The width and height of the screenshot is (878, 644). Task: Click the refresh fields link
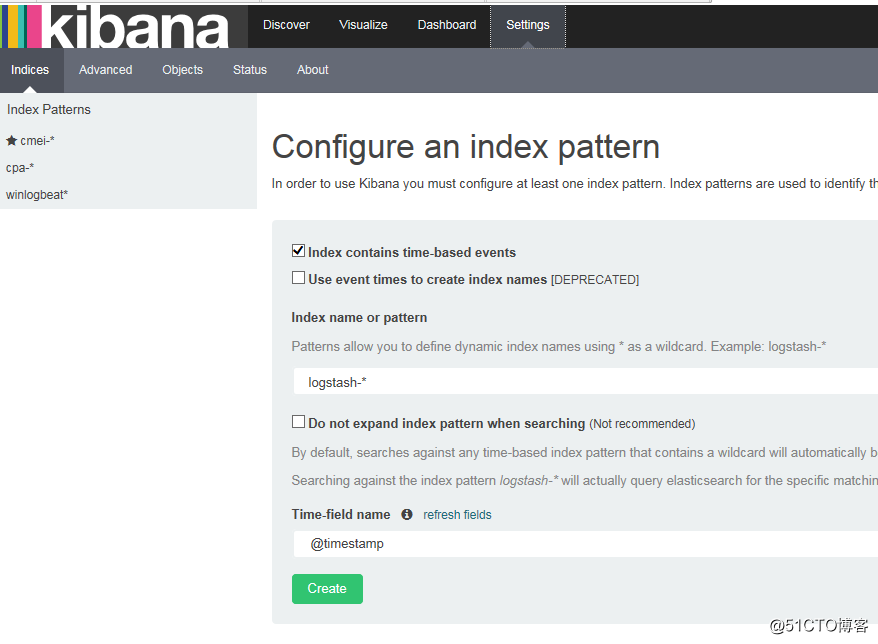pos(457,515)
